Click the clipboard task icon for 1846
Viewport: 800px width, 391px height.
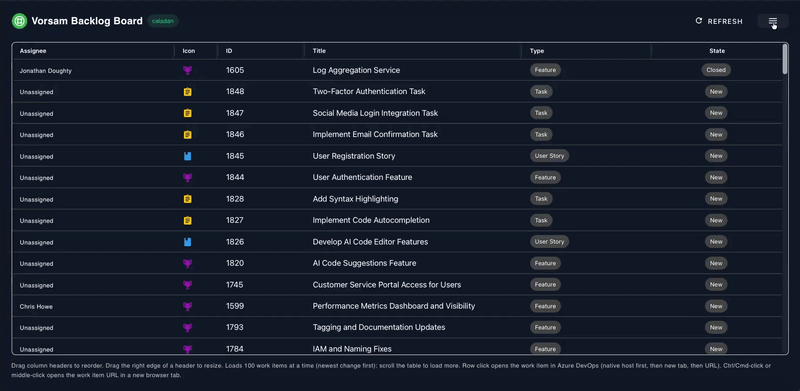[x=187, y=135]
